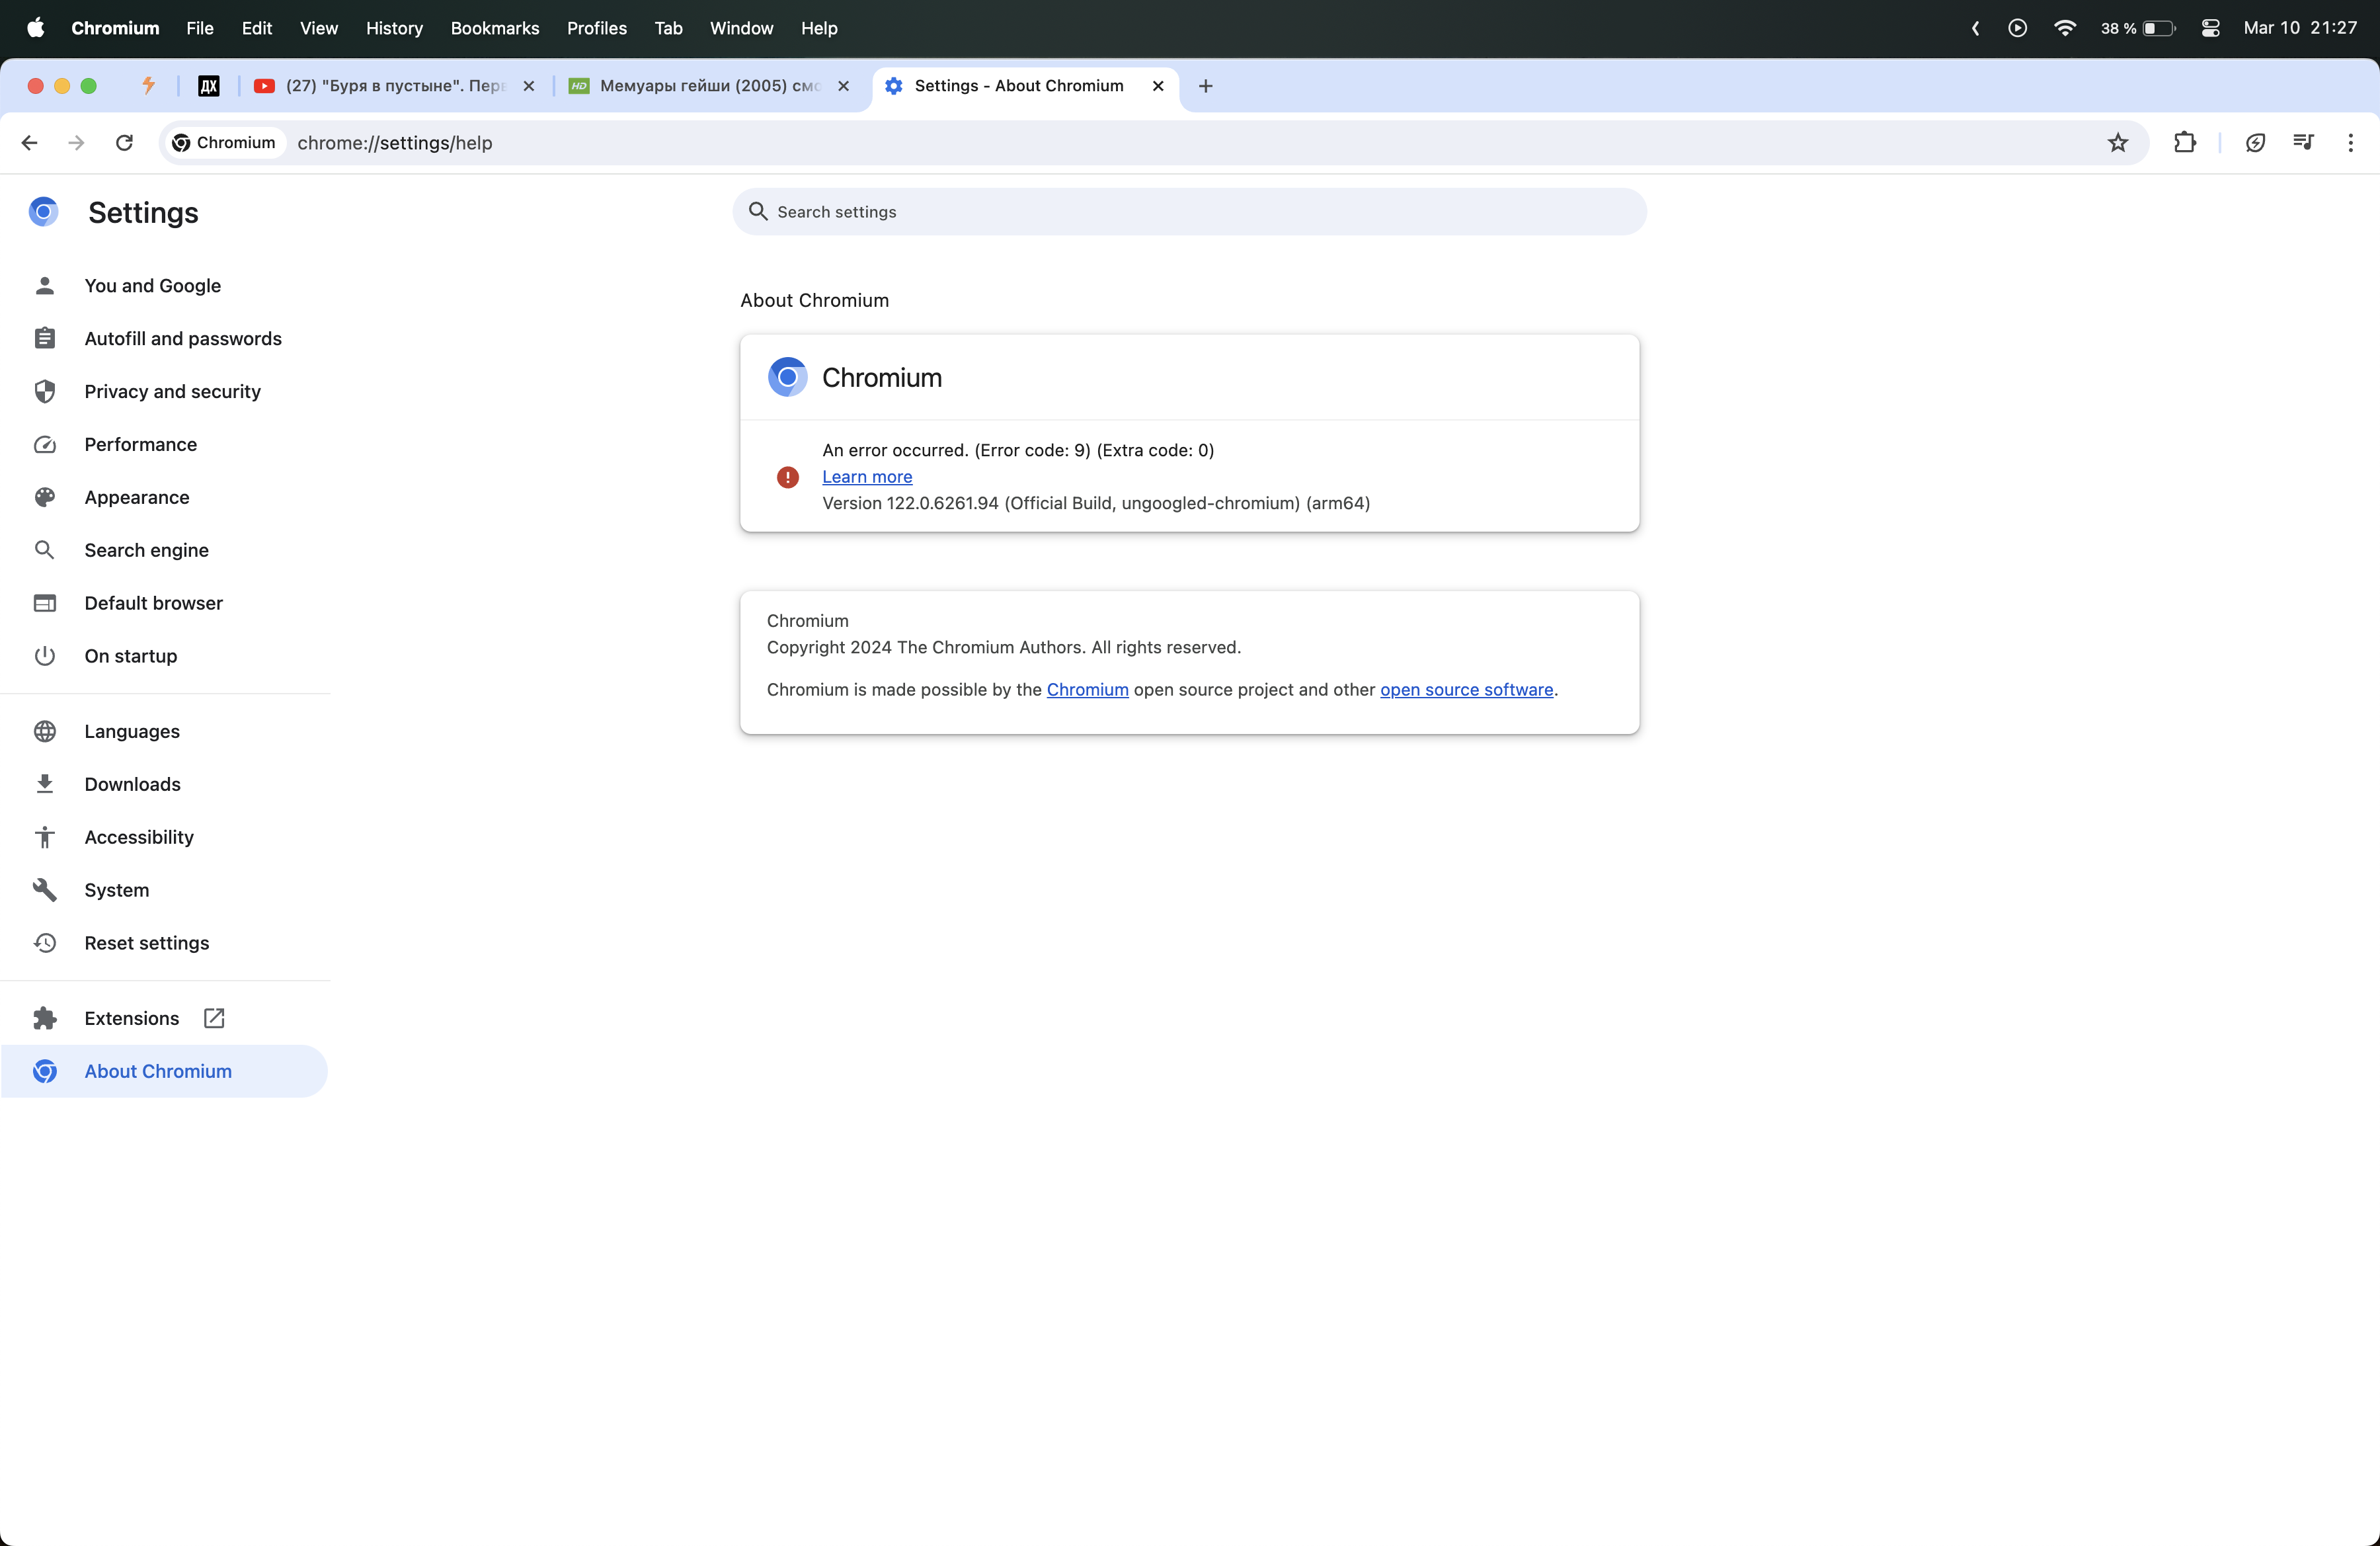Screen dimensions: 2380x1546
Task: Open the Profiles menu
Action: [597, 28]
